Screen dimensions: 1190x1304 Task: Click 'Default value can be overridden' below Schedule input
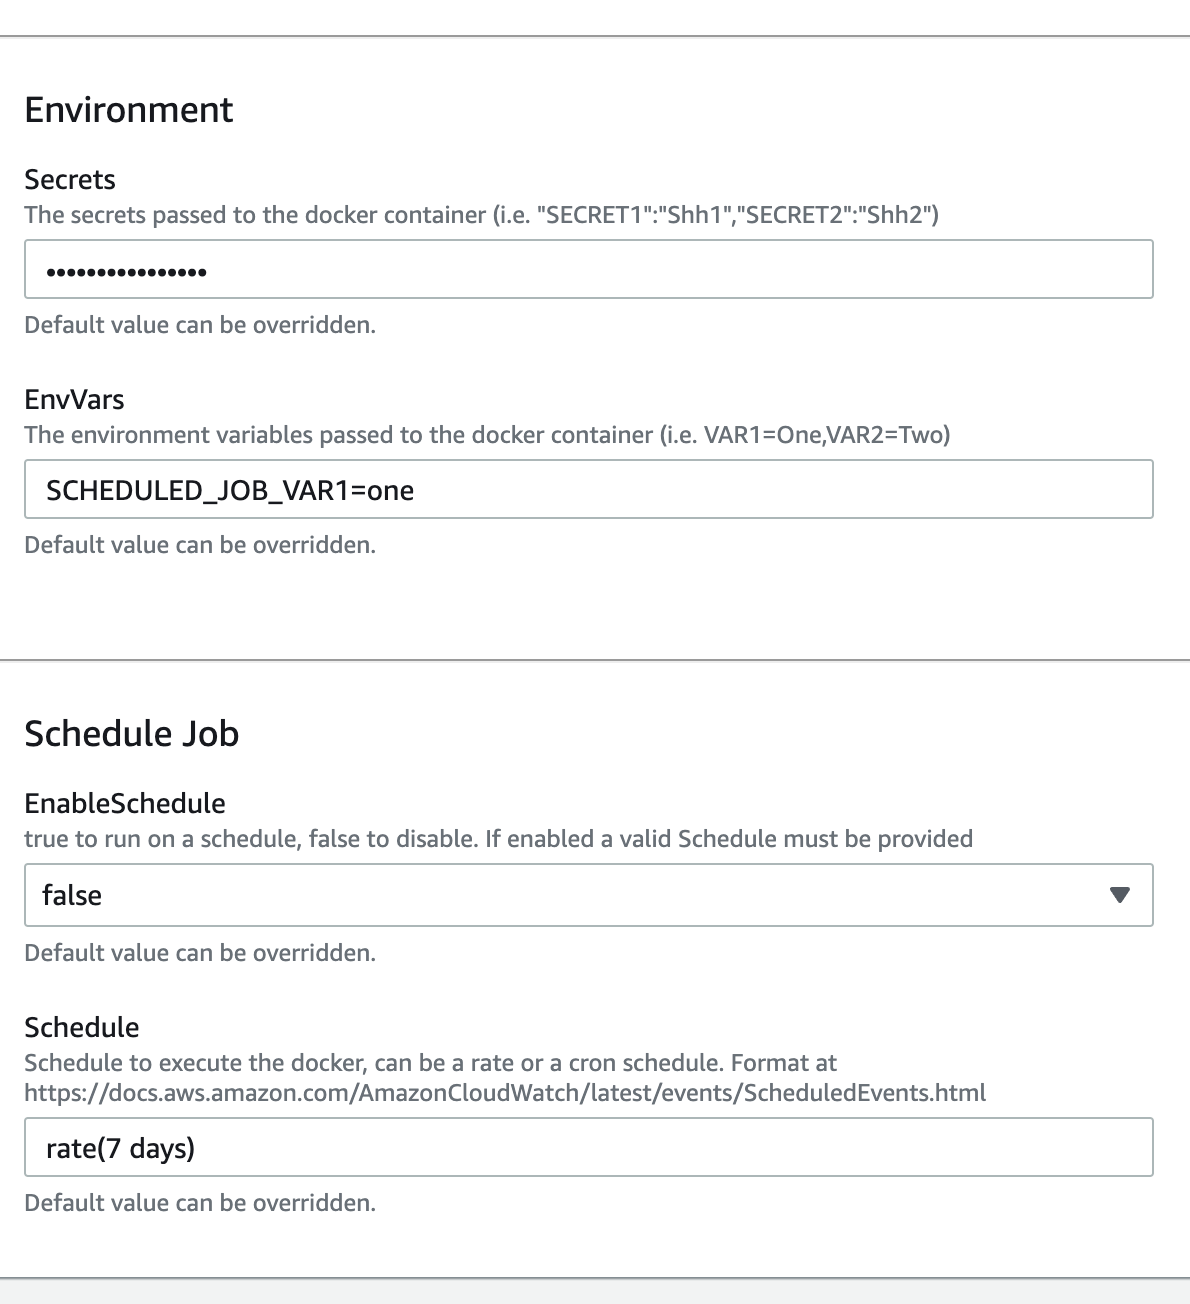click(200, 1202)
